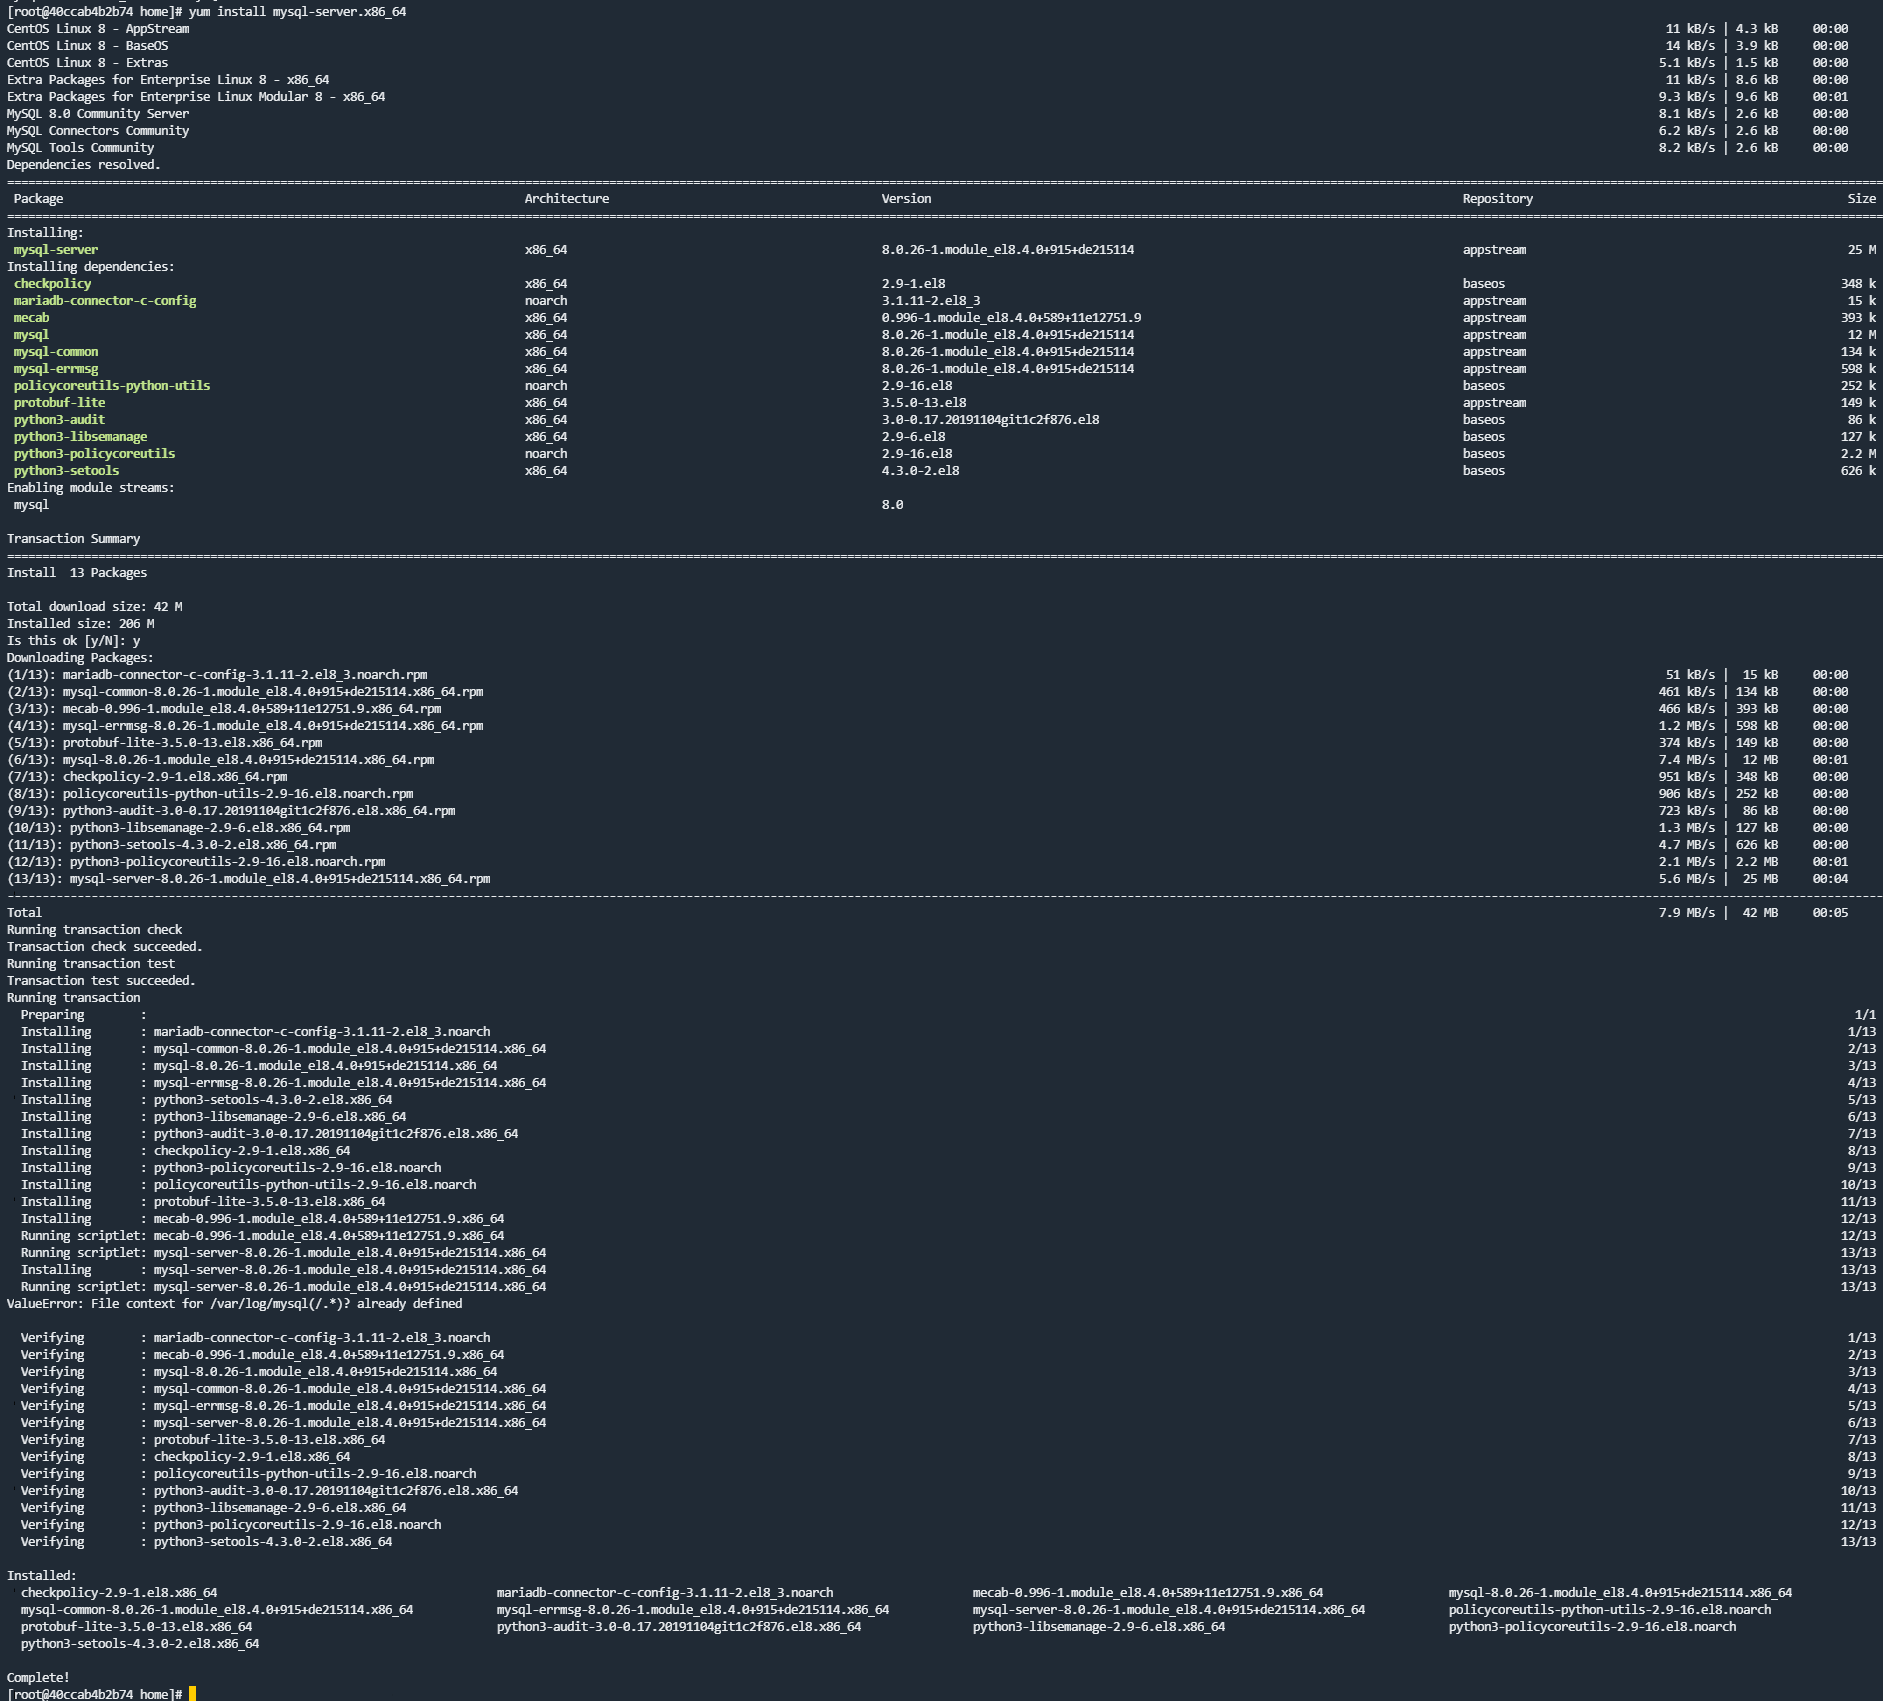Click the 'Installed size: 206 M' line
Screen dimensions: 1883x1701
click(x=80, y=624)
